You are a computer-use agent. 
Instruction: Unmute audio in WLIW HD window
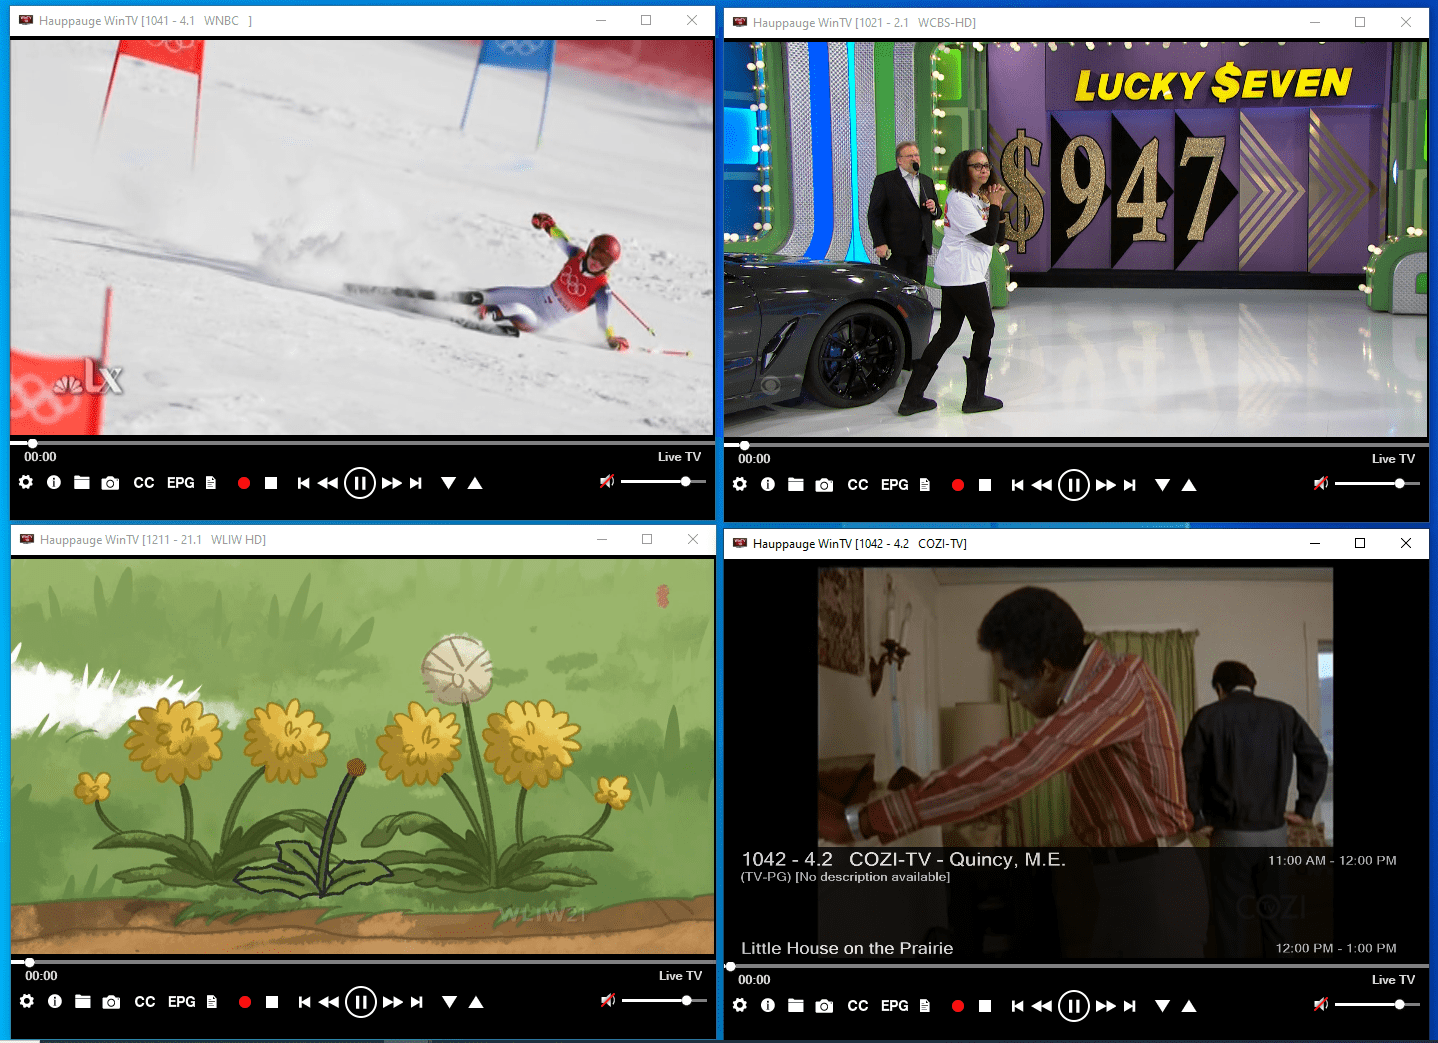click(608, 1001)
